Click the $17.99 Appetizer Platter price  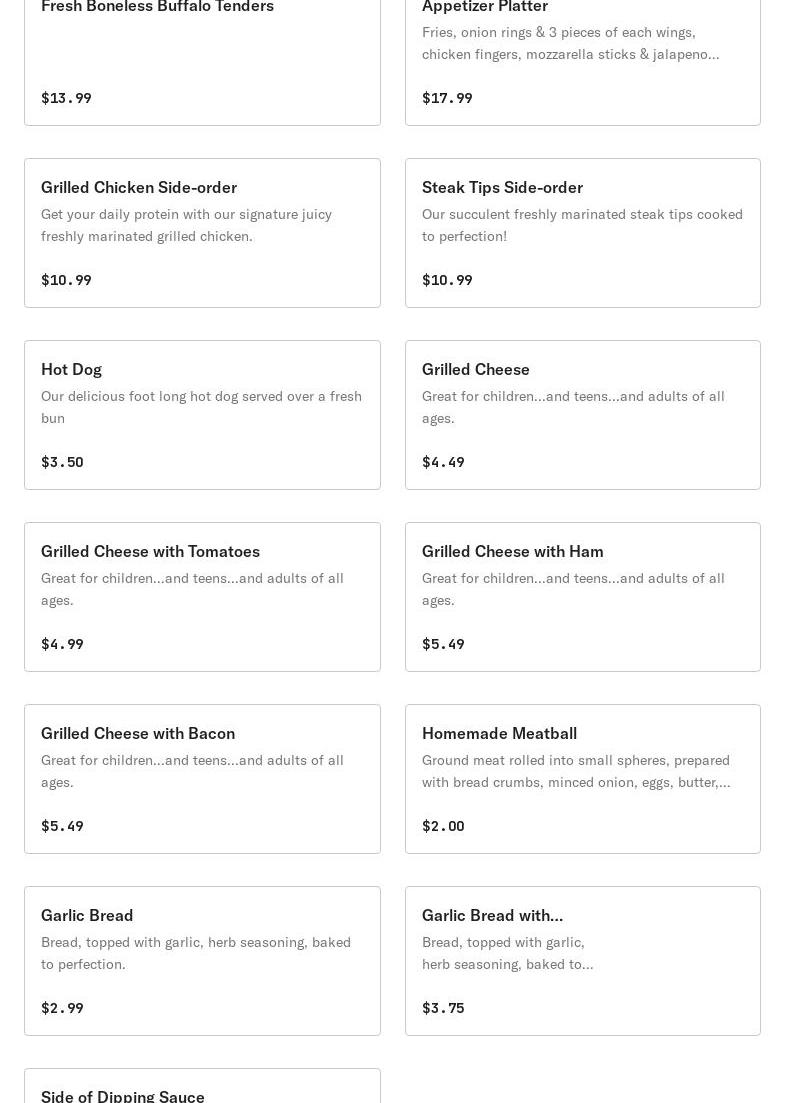click(447, 98)
